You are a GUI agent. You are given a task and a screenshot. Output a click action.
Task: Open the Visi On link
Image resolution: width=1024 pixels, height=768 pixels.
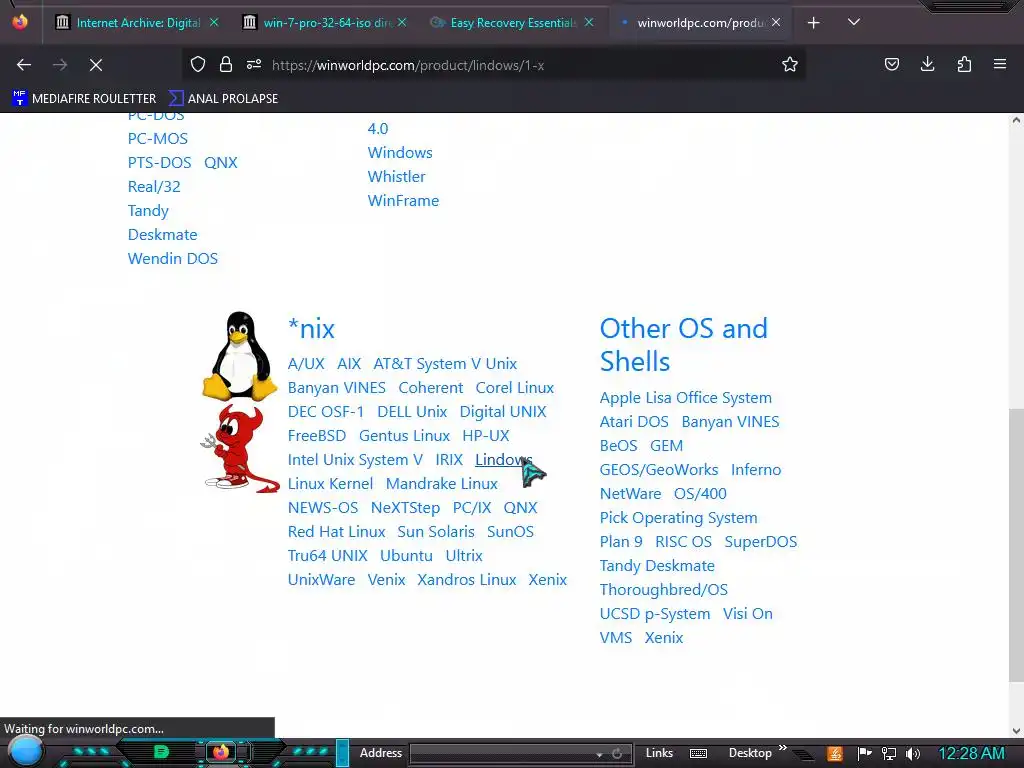[747, 614]
